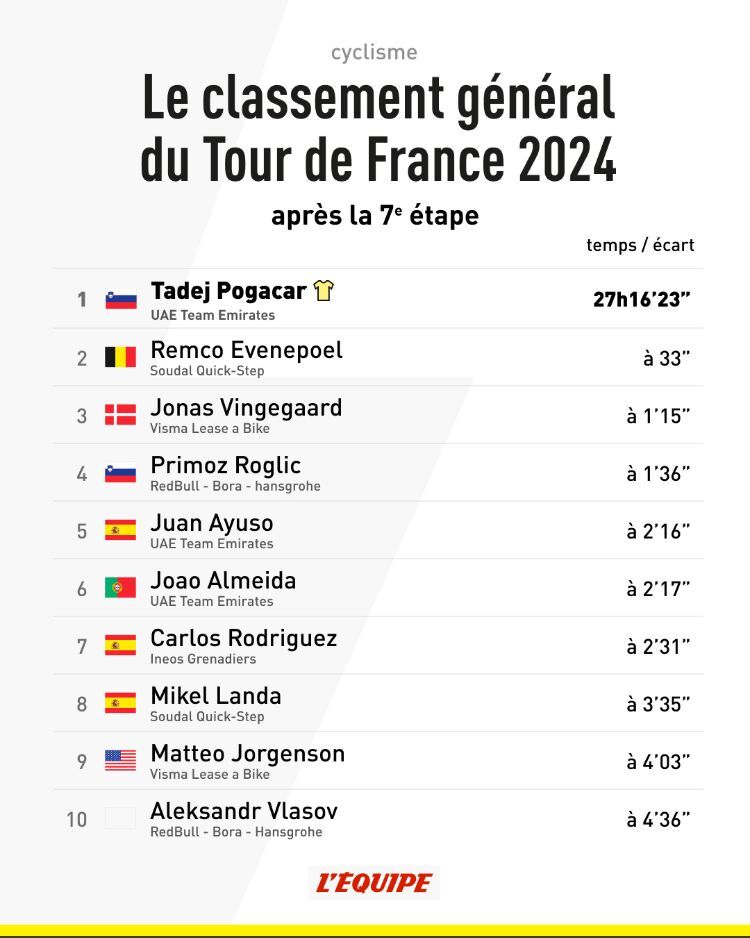Image resolution: width=750 pixels, height=938 pixels.
Task: Click the rider name Remco Evenepoel
Action: click(246, 350)
